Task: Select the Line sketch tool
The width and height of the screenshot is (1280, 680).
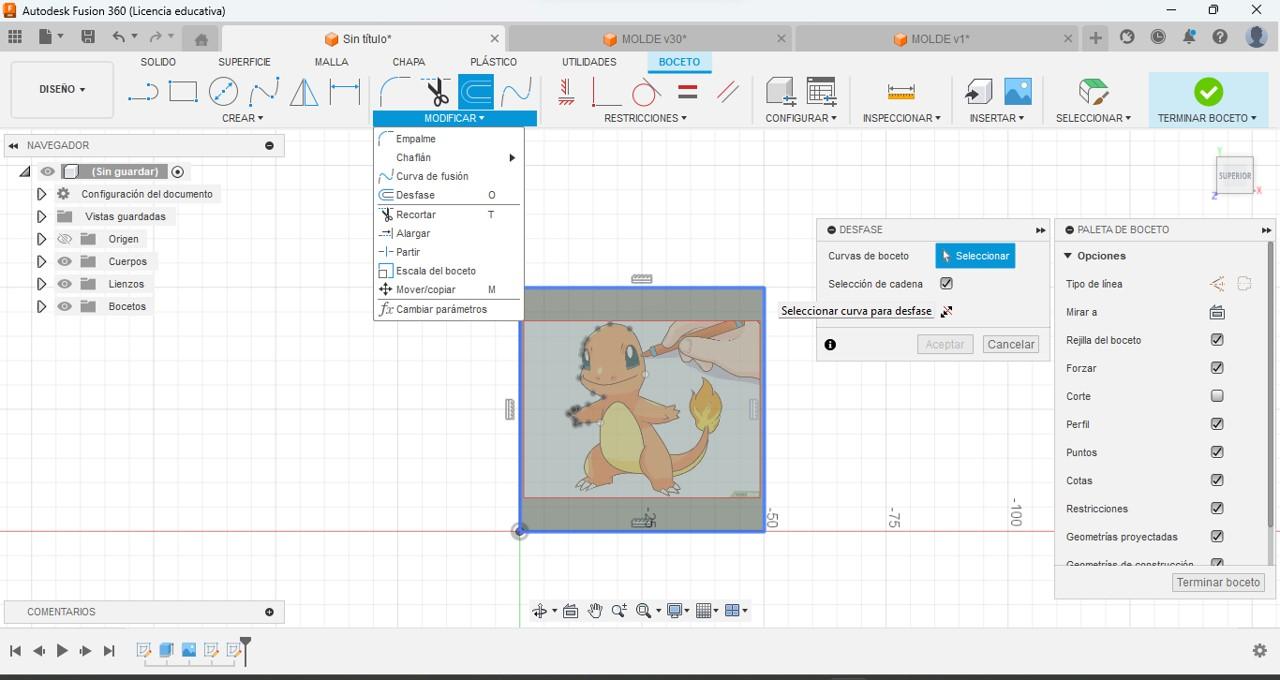Action: pos(143,92)
